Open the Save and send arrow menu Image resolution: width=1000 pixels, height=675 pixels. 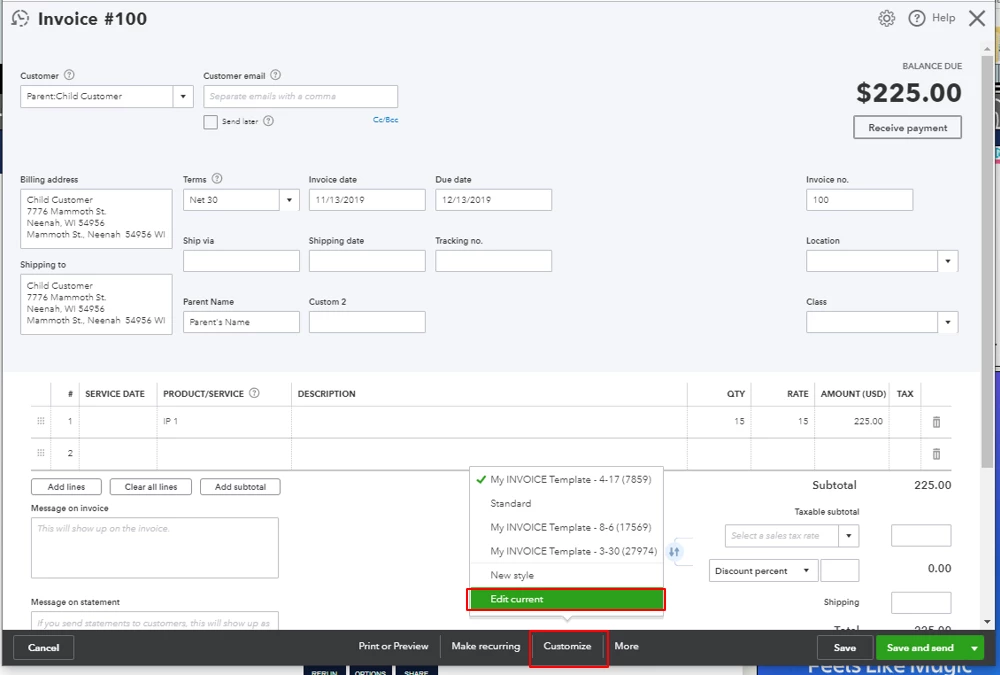(974, 648)
